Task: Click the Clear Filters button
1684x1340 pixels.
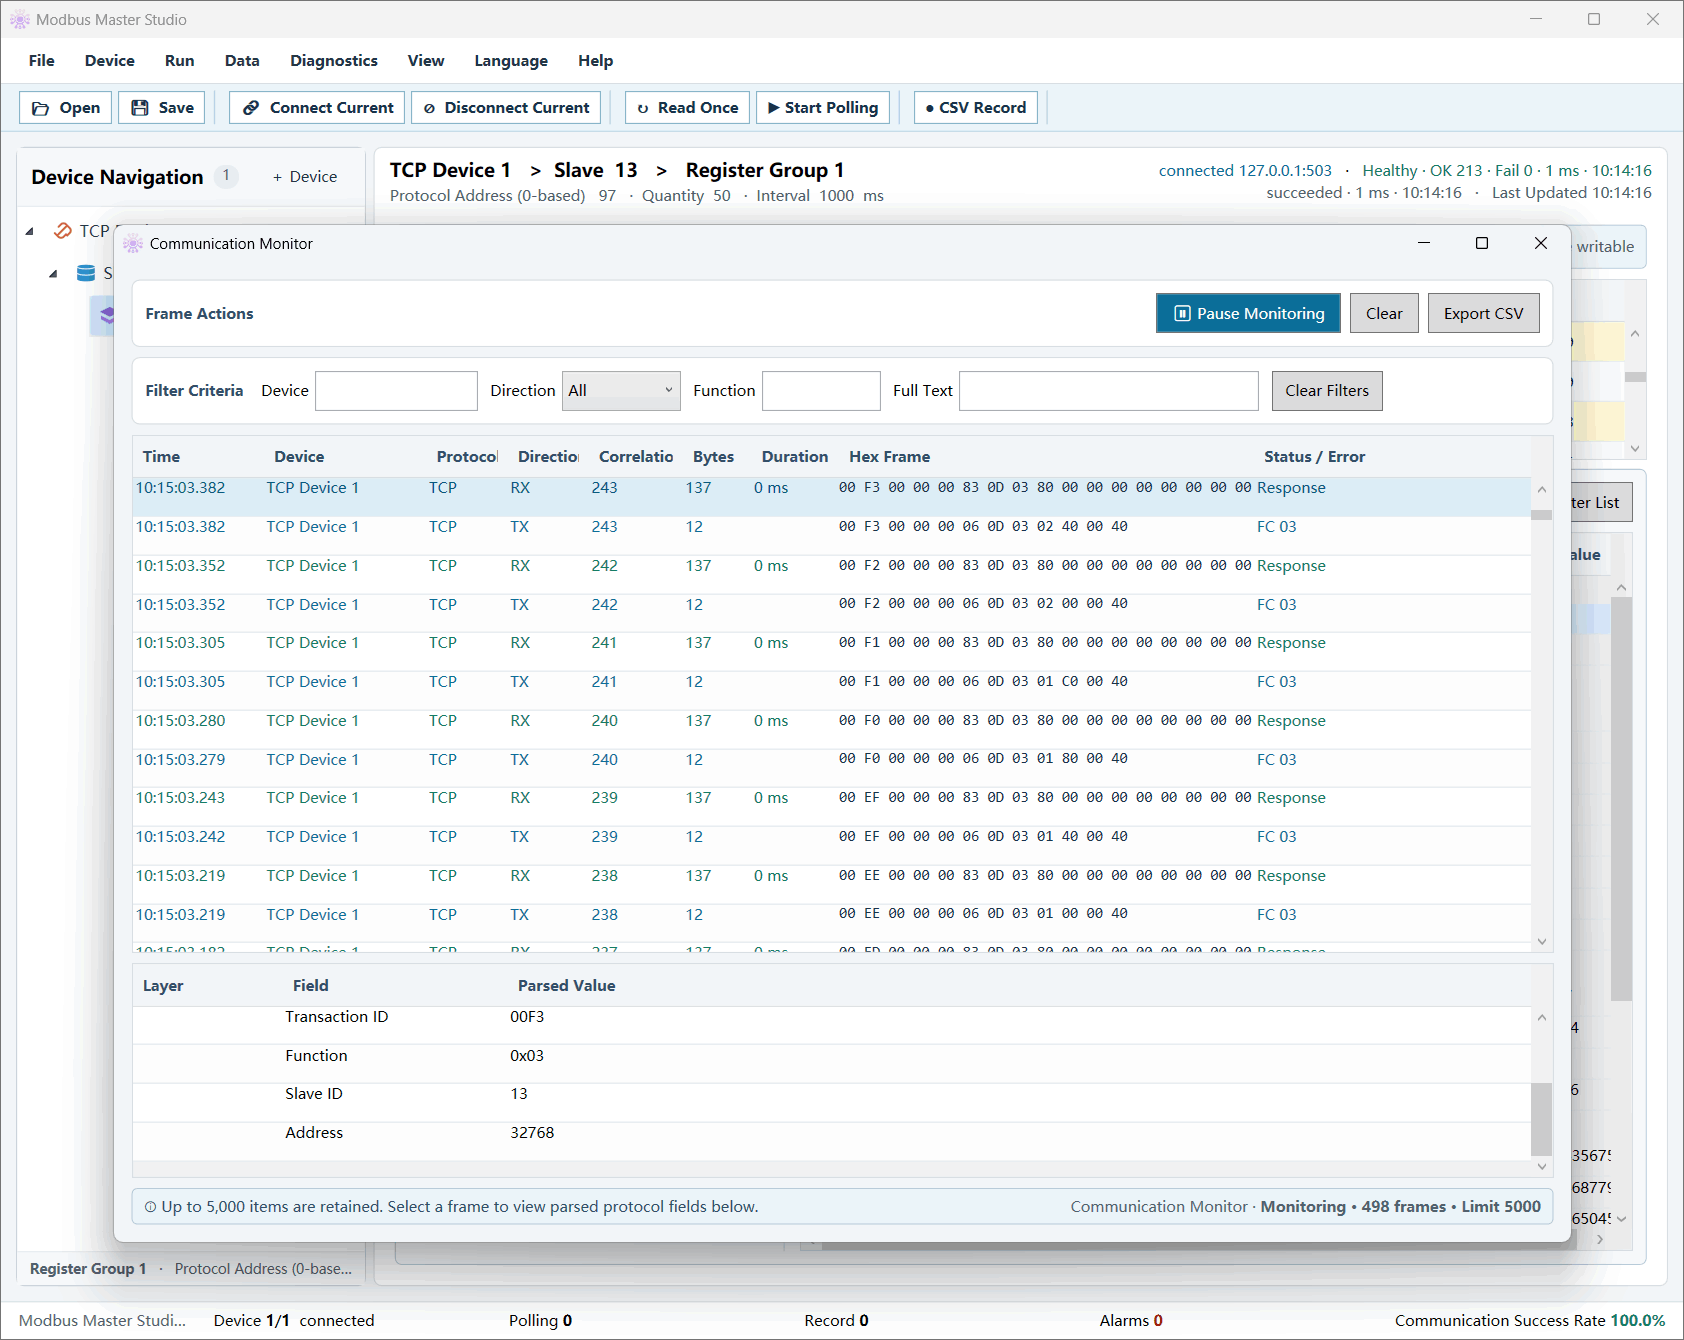Action: 1327,391
